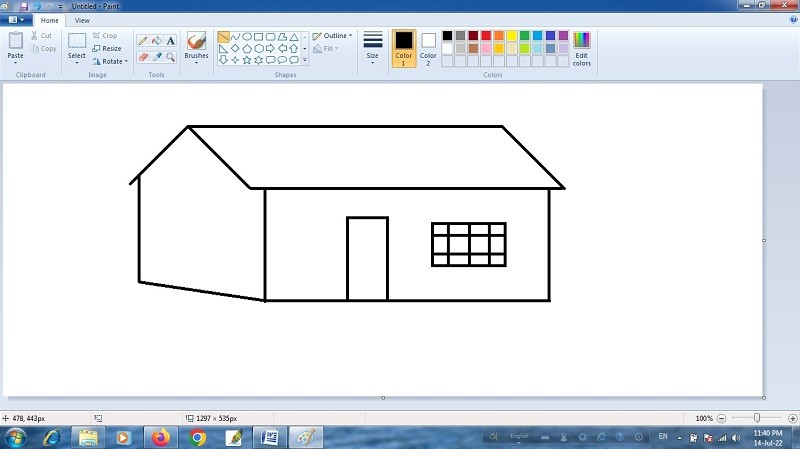This screenshot has height=449, width=800.
Task: Select the Fill with color bucket tool
Action: 156,41
